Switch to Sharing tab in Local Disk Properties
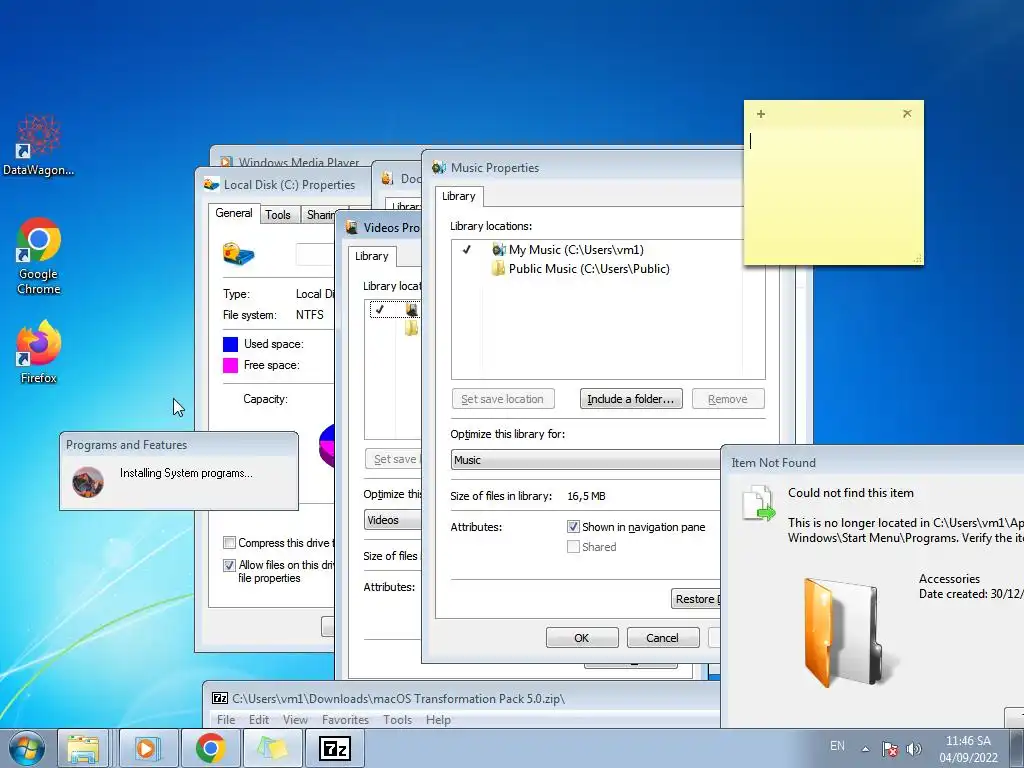The height and width of the screenshot is (768, 1024). 319,215
